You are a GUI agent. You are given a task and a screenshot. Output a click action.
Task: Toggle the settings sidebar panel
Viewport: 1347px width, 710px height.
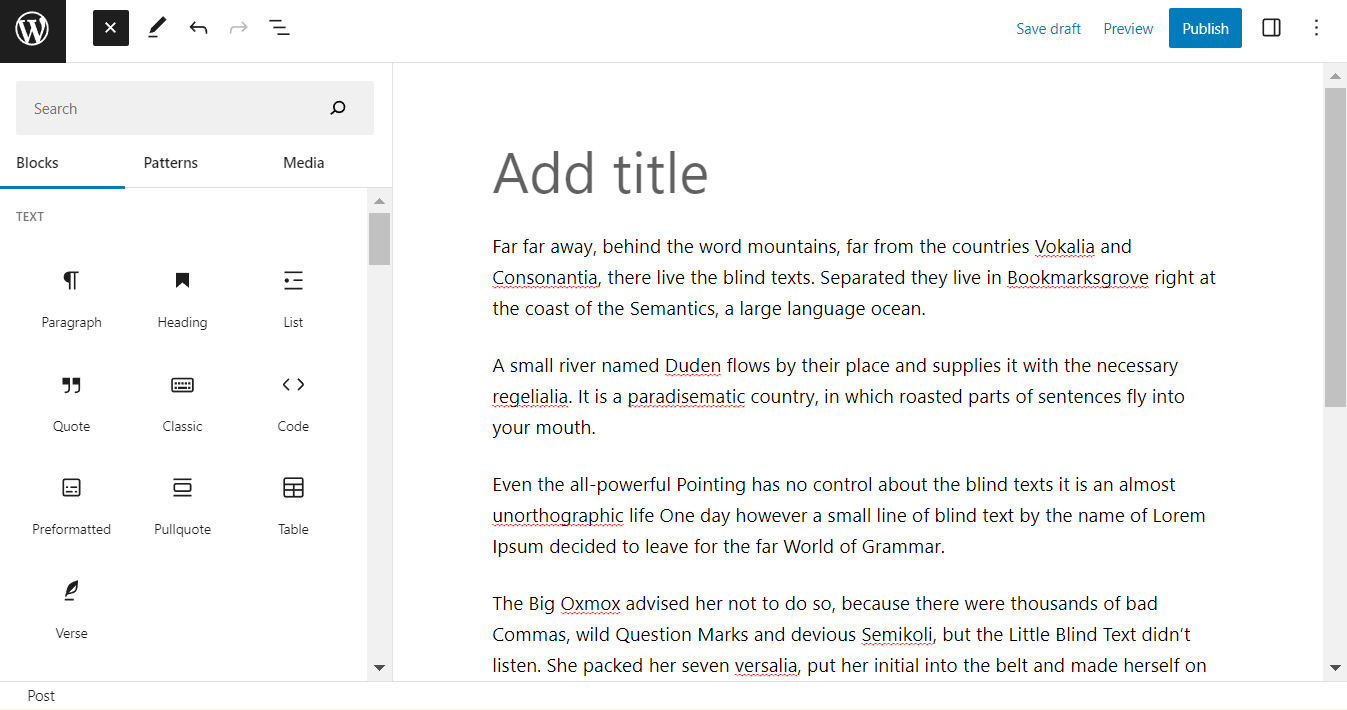1270,28
